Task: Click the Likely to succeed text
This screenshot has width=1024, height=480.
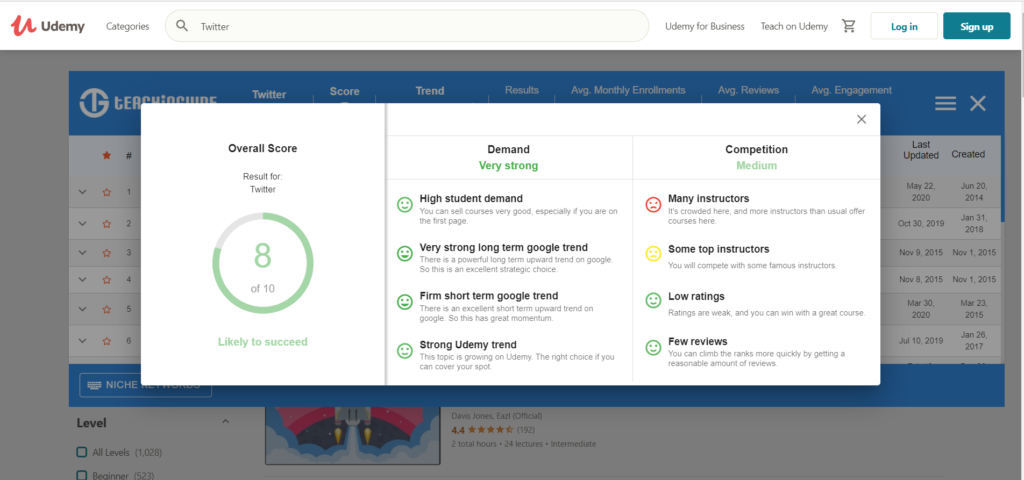Action: [x=263, y=342]
